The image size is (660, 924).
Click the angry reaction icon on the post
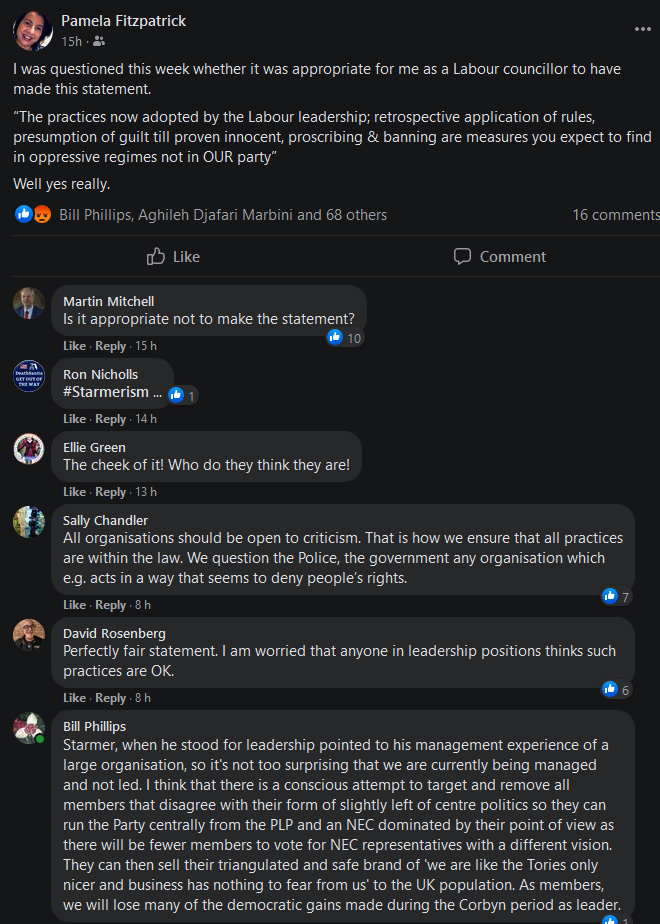(x=42, y=214)
